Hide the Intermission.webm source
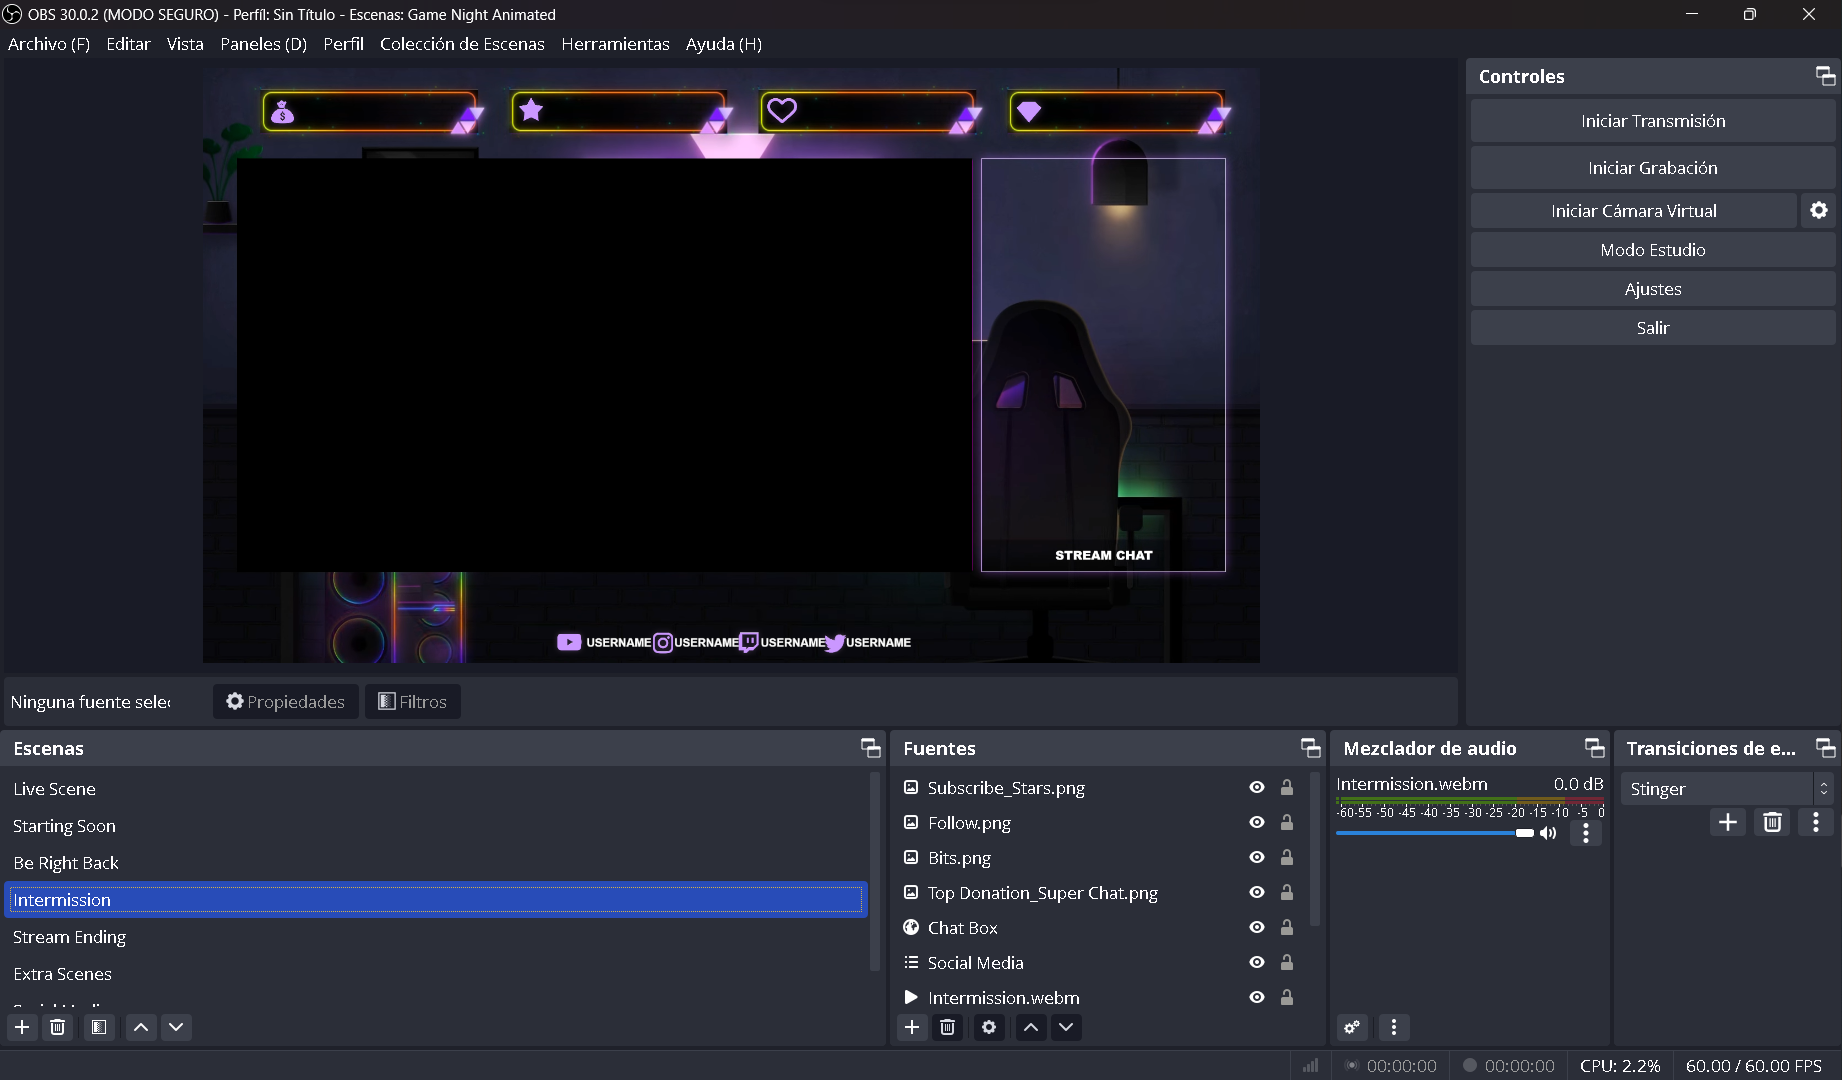The height and width of the screenshot is (1080, 1842). [1257, 998]
